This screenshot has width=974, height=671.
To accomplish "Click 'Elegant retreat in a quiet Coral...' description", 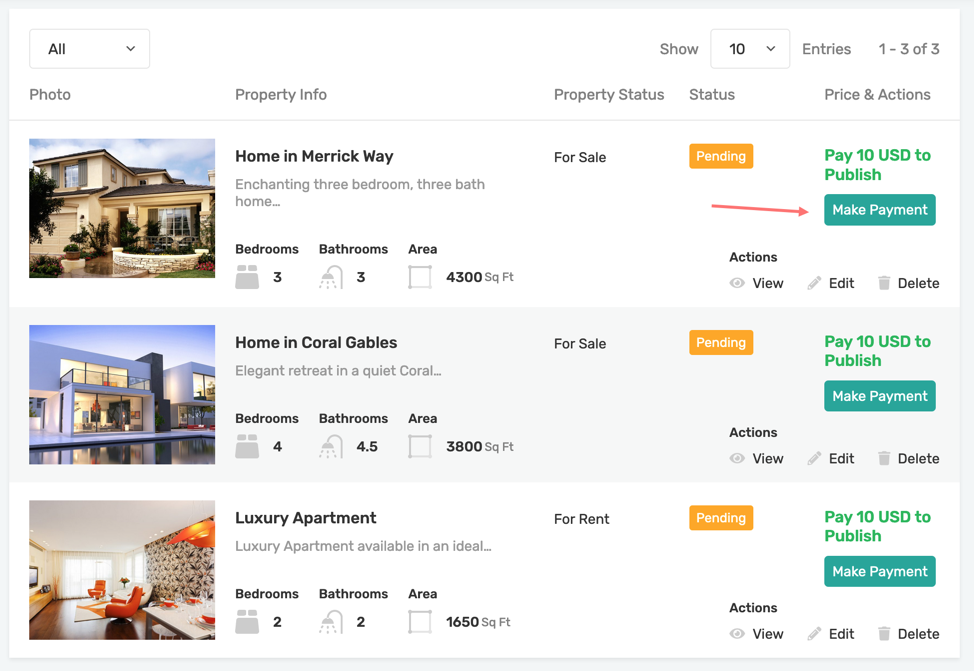I will [x=338, y=371].
